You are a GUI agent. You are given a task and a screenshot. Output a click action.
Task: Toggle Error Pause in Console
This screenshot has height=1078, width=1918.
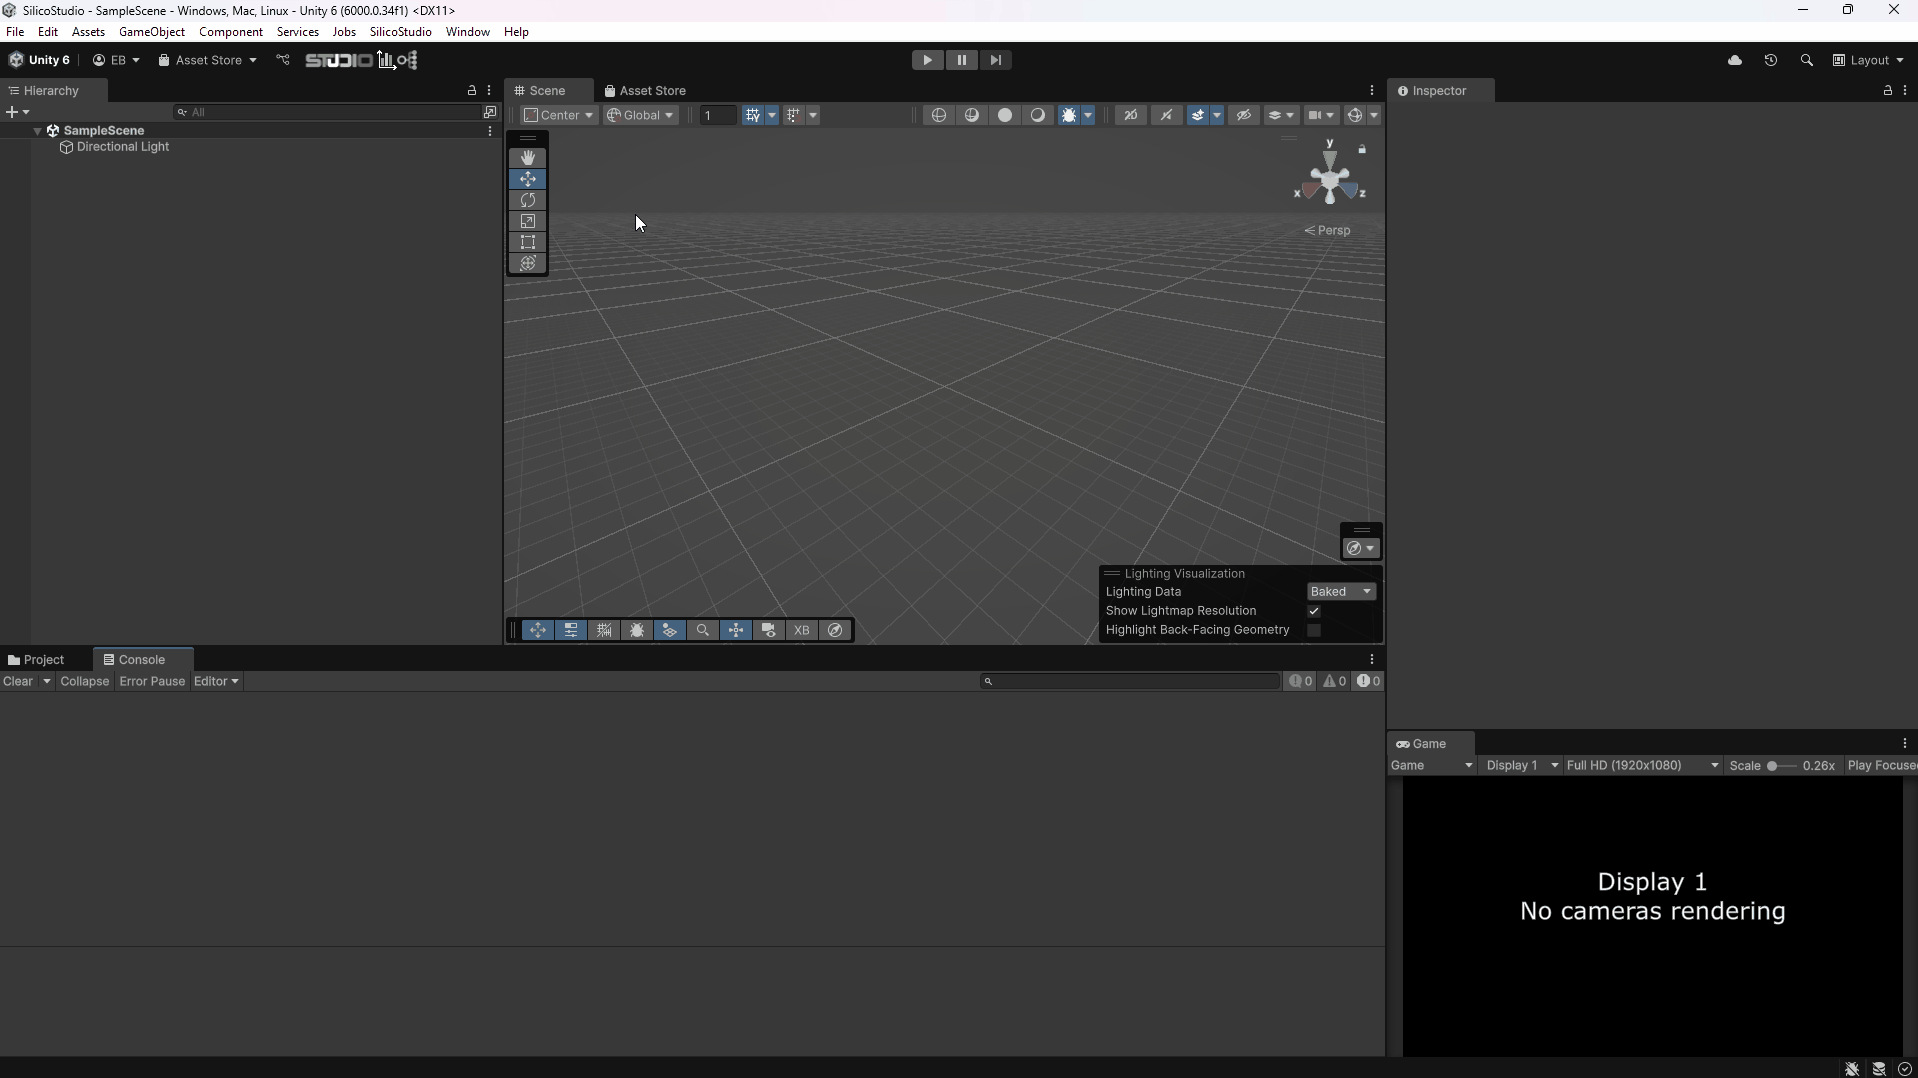(x=152, y=681)
